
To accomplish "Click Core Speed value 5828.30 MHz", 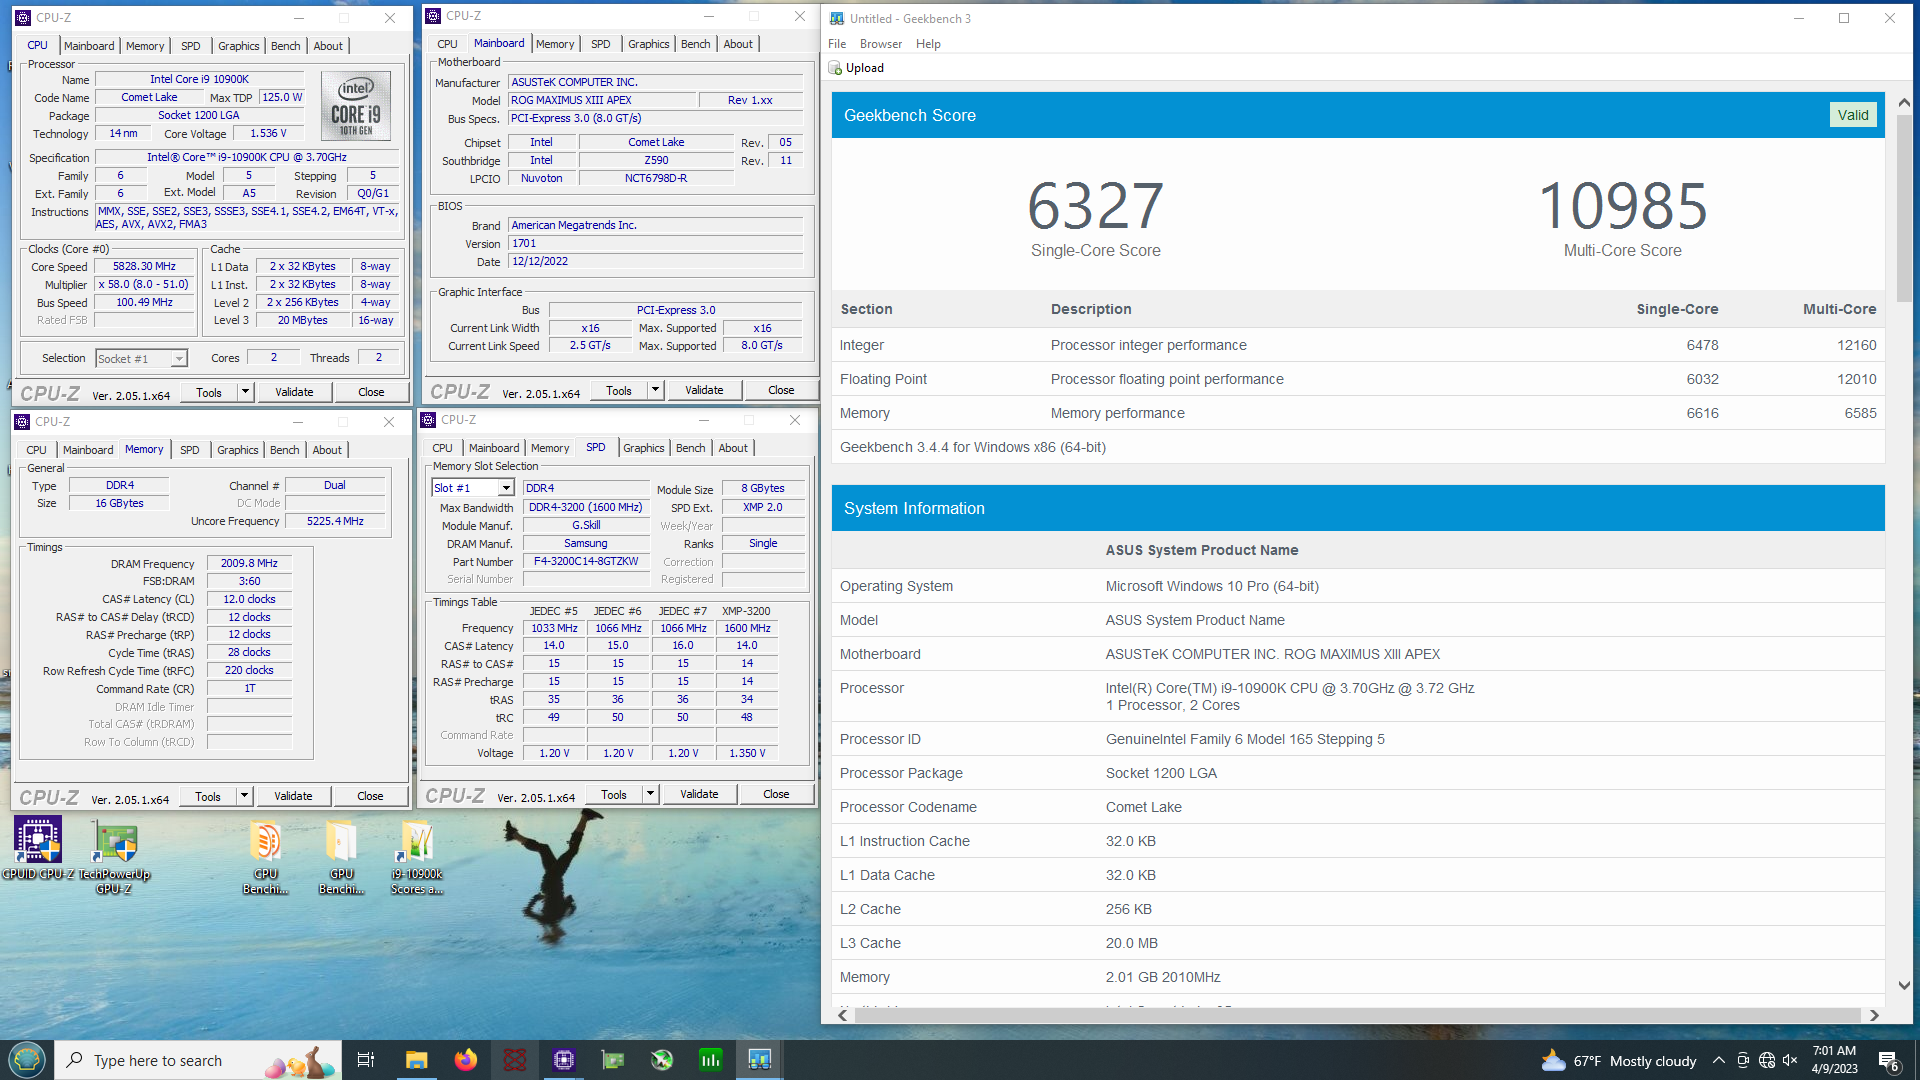I will point(144,267).
